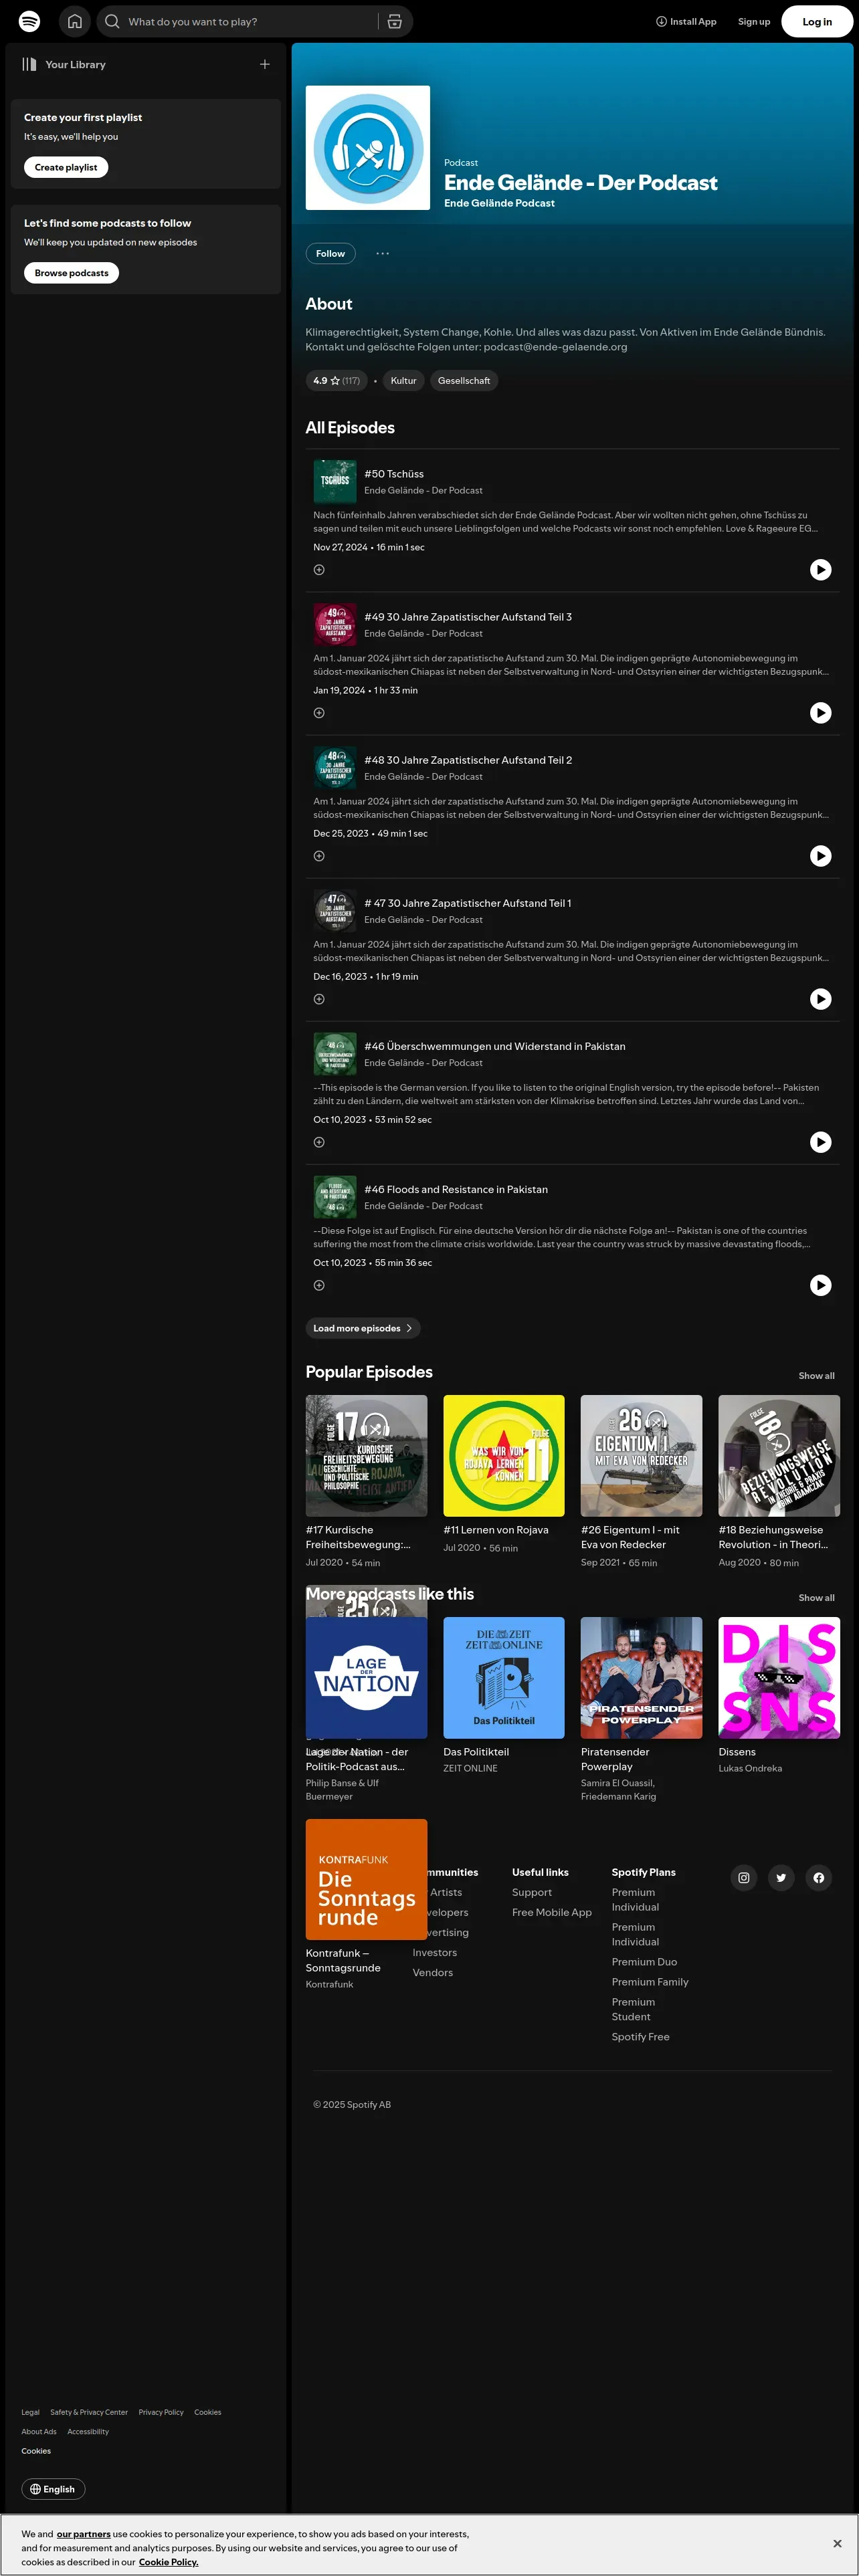Click plus icon to create playlist

pos(265,64)
